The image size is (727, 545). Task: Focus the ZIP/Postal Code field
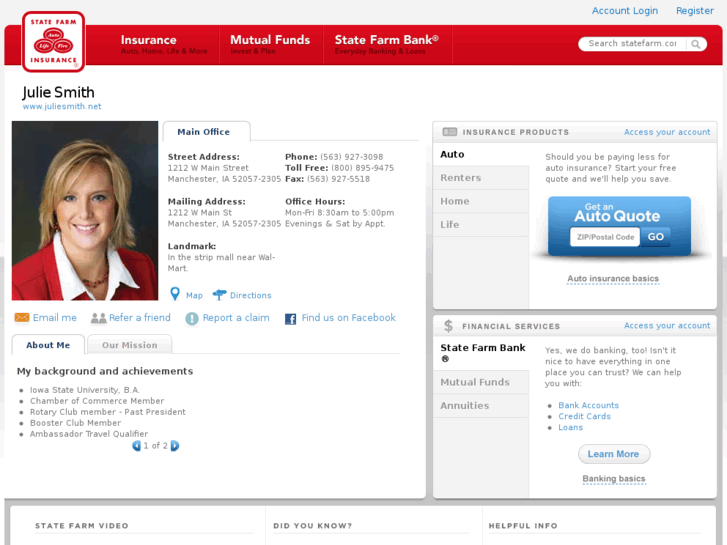click(605, 237)
